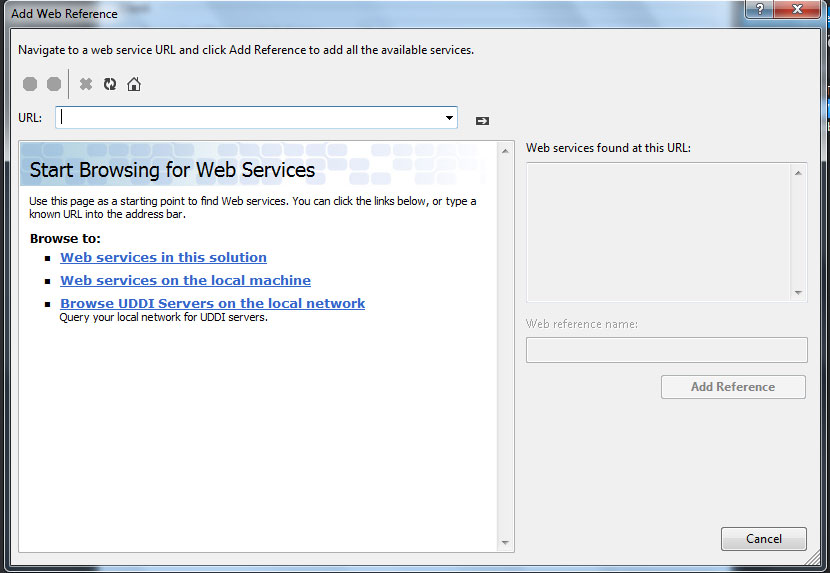Viewport: 830px width, 573px height.
Task: Click the Add Reference button
Action: (733, 387)
